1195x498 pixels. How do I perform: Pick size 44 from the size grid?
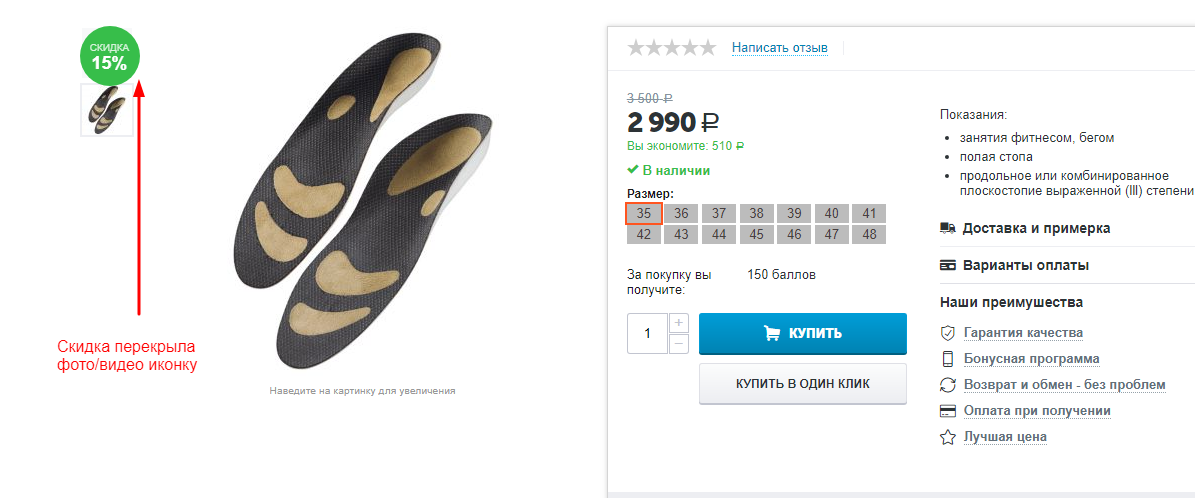[719, 235]
